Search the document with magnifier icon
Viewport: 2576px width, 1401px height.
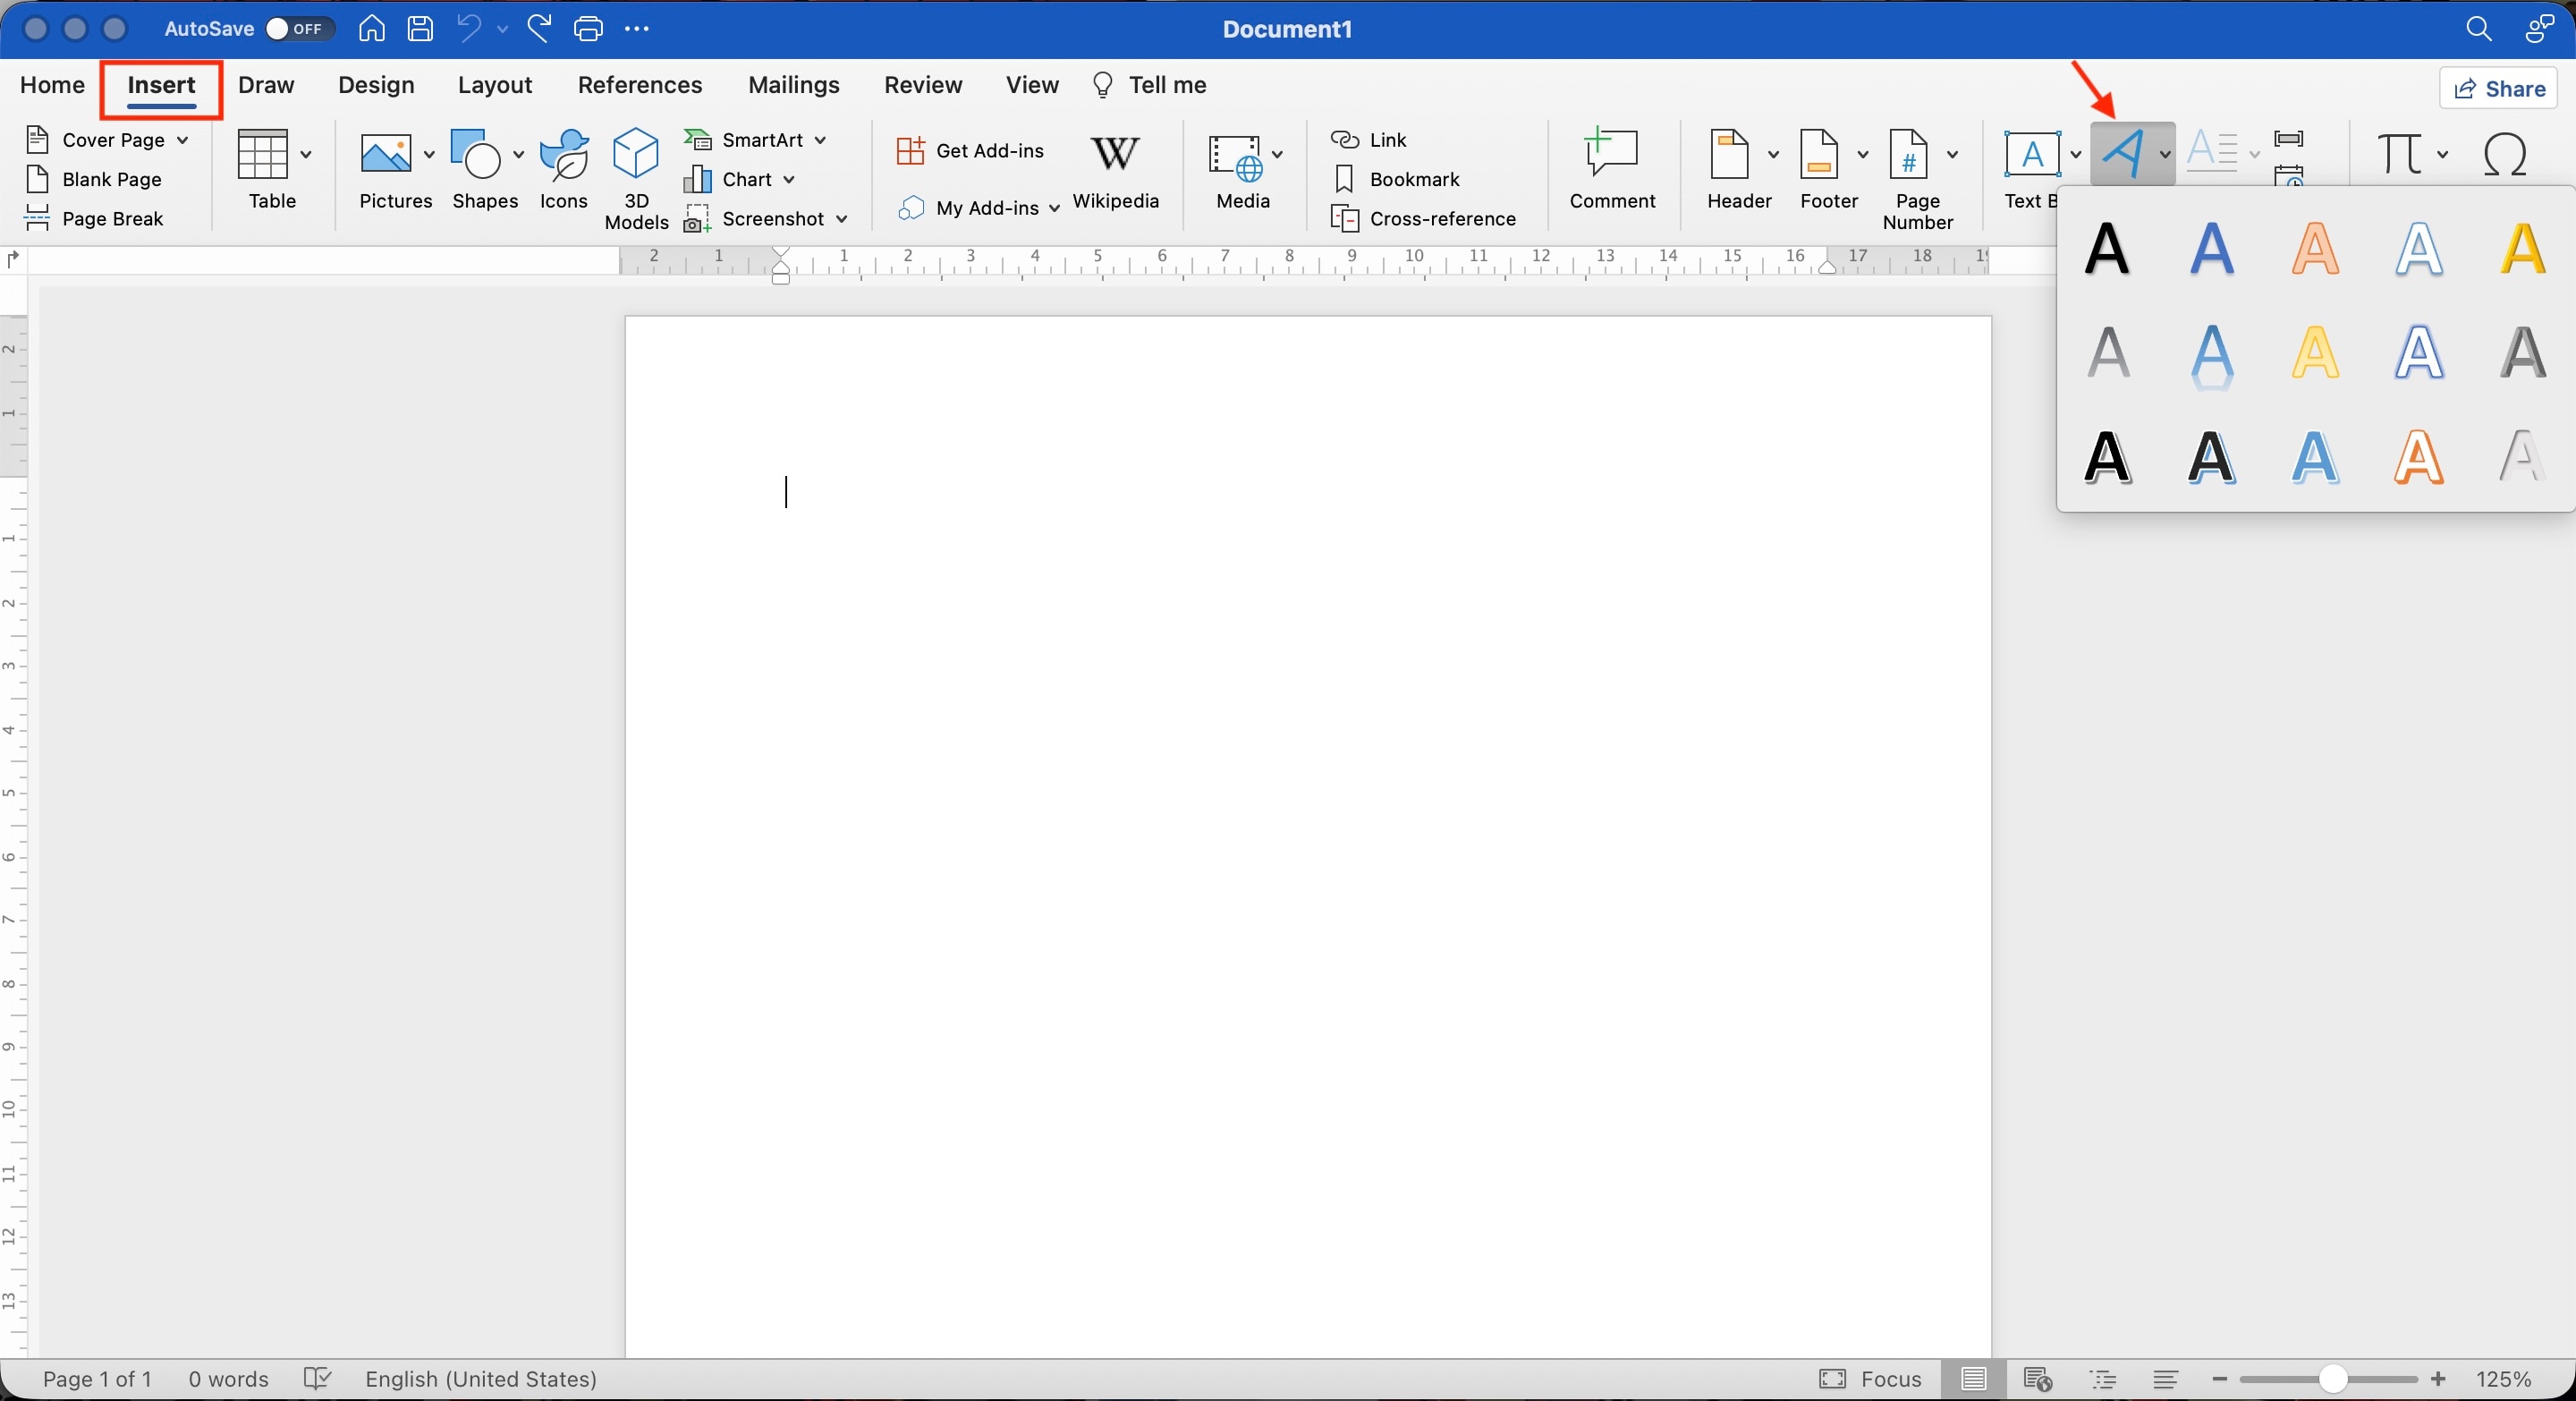[x=2478, y=28]
